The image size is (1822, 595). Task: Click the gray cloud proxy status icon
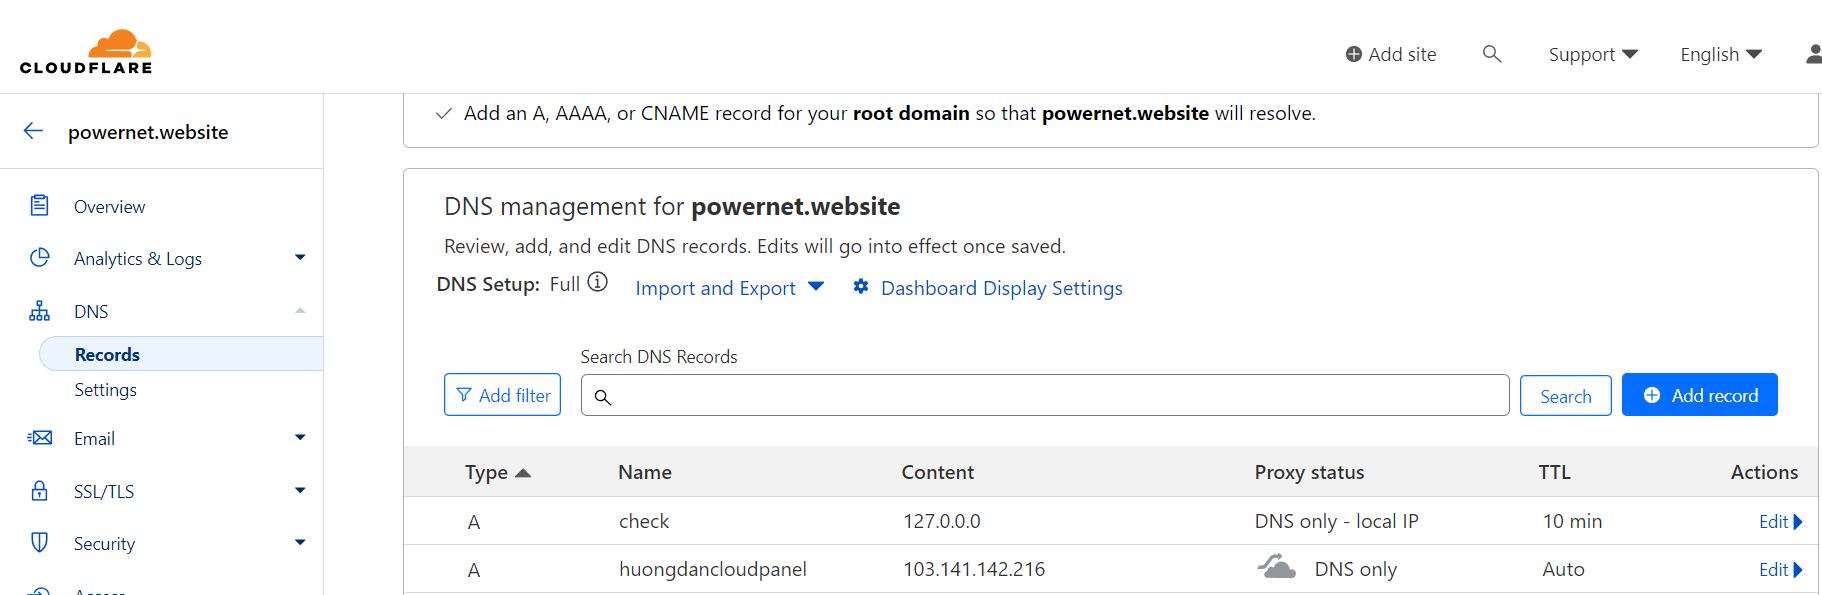coord(1276,568)
